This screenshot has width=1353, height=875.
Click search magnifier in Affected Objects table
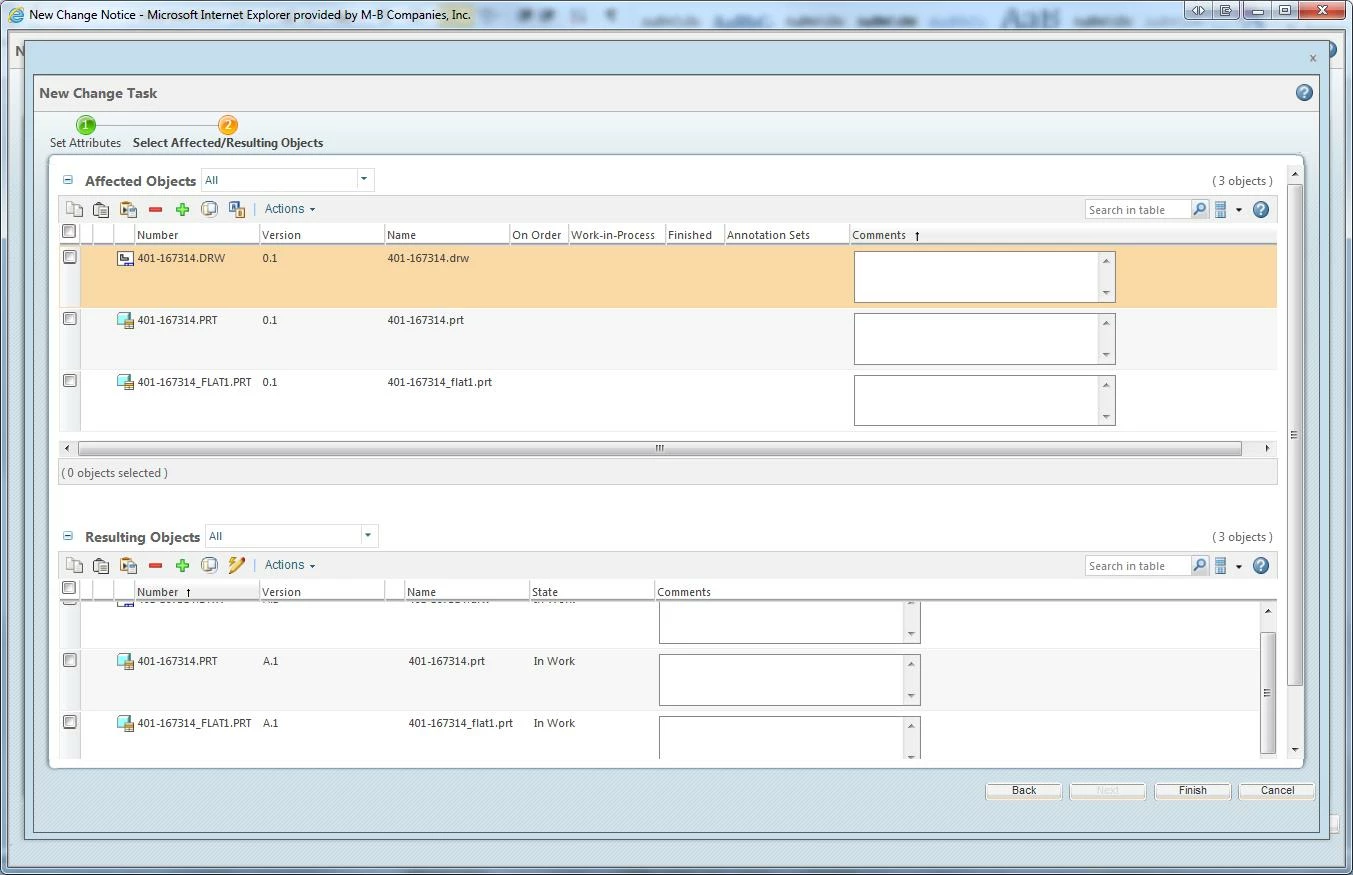[1200, 209]
